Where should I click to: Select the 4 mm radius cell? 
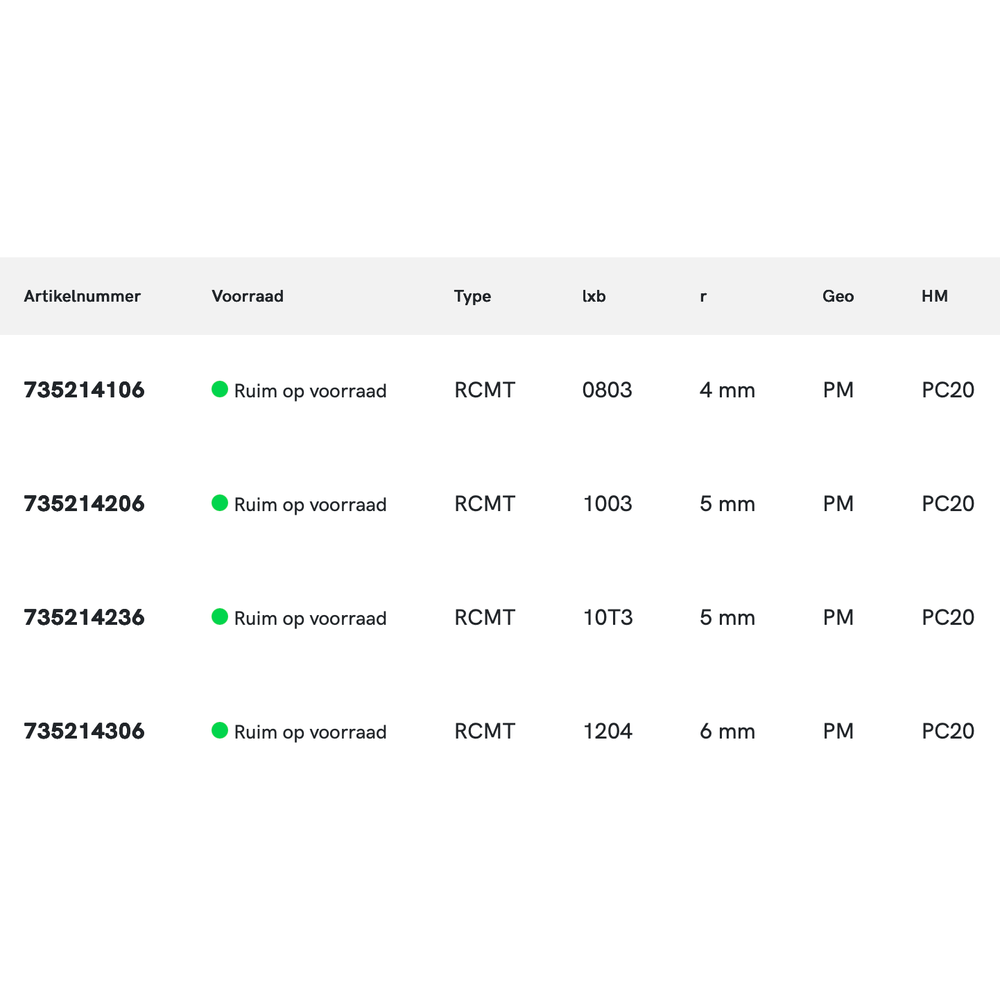[x=727, y=390]
